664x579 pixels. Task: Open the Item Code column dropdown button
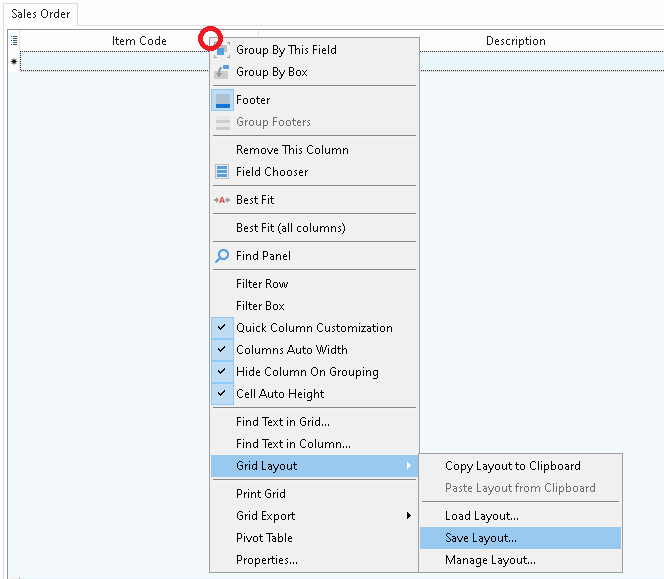211,39
